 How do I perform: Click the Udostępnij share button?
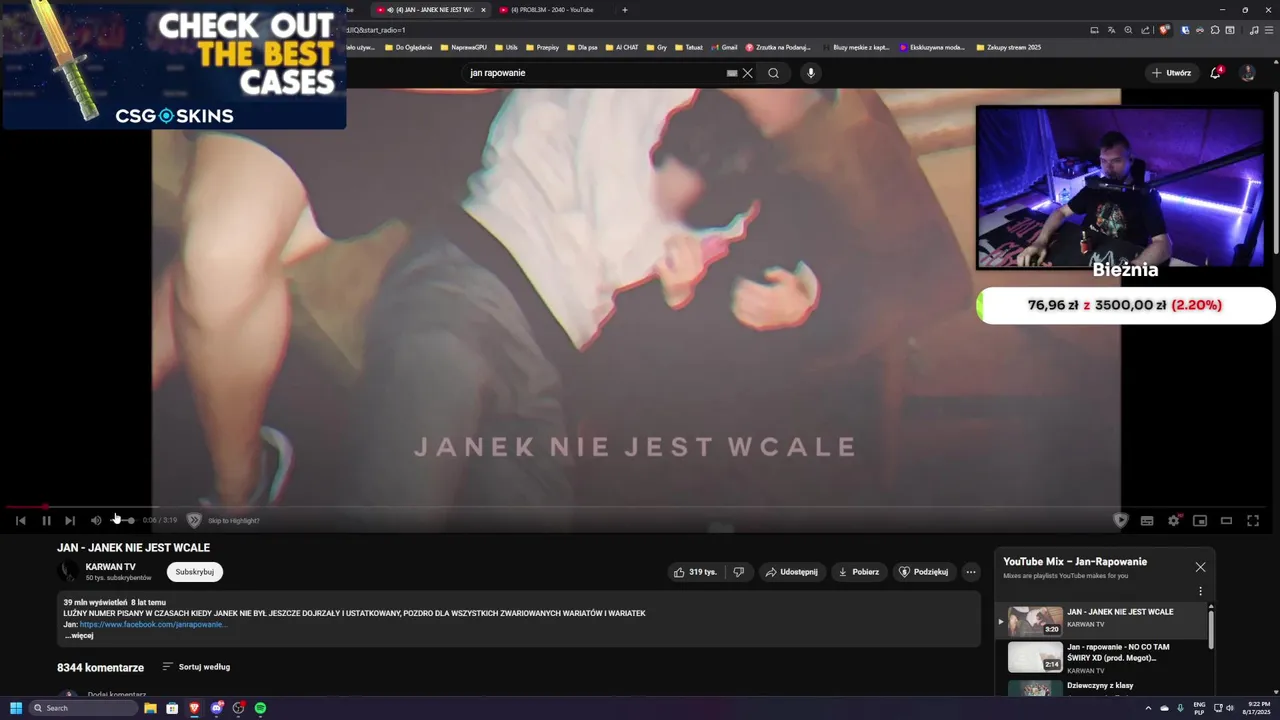(x=791, y=572)
